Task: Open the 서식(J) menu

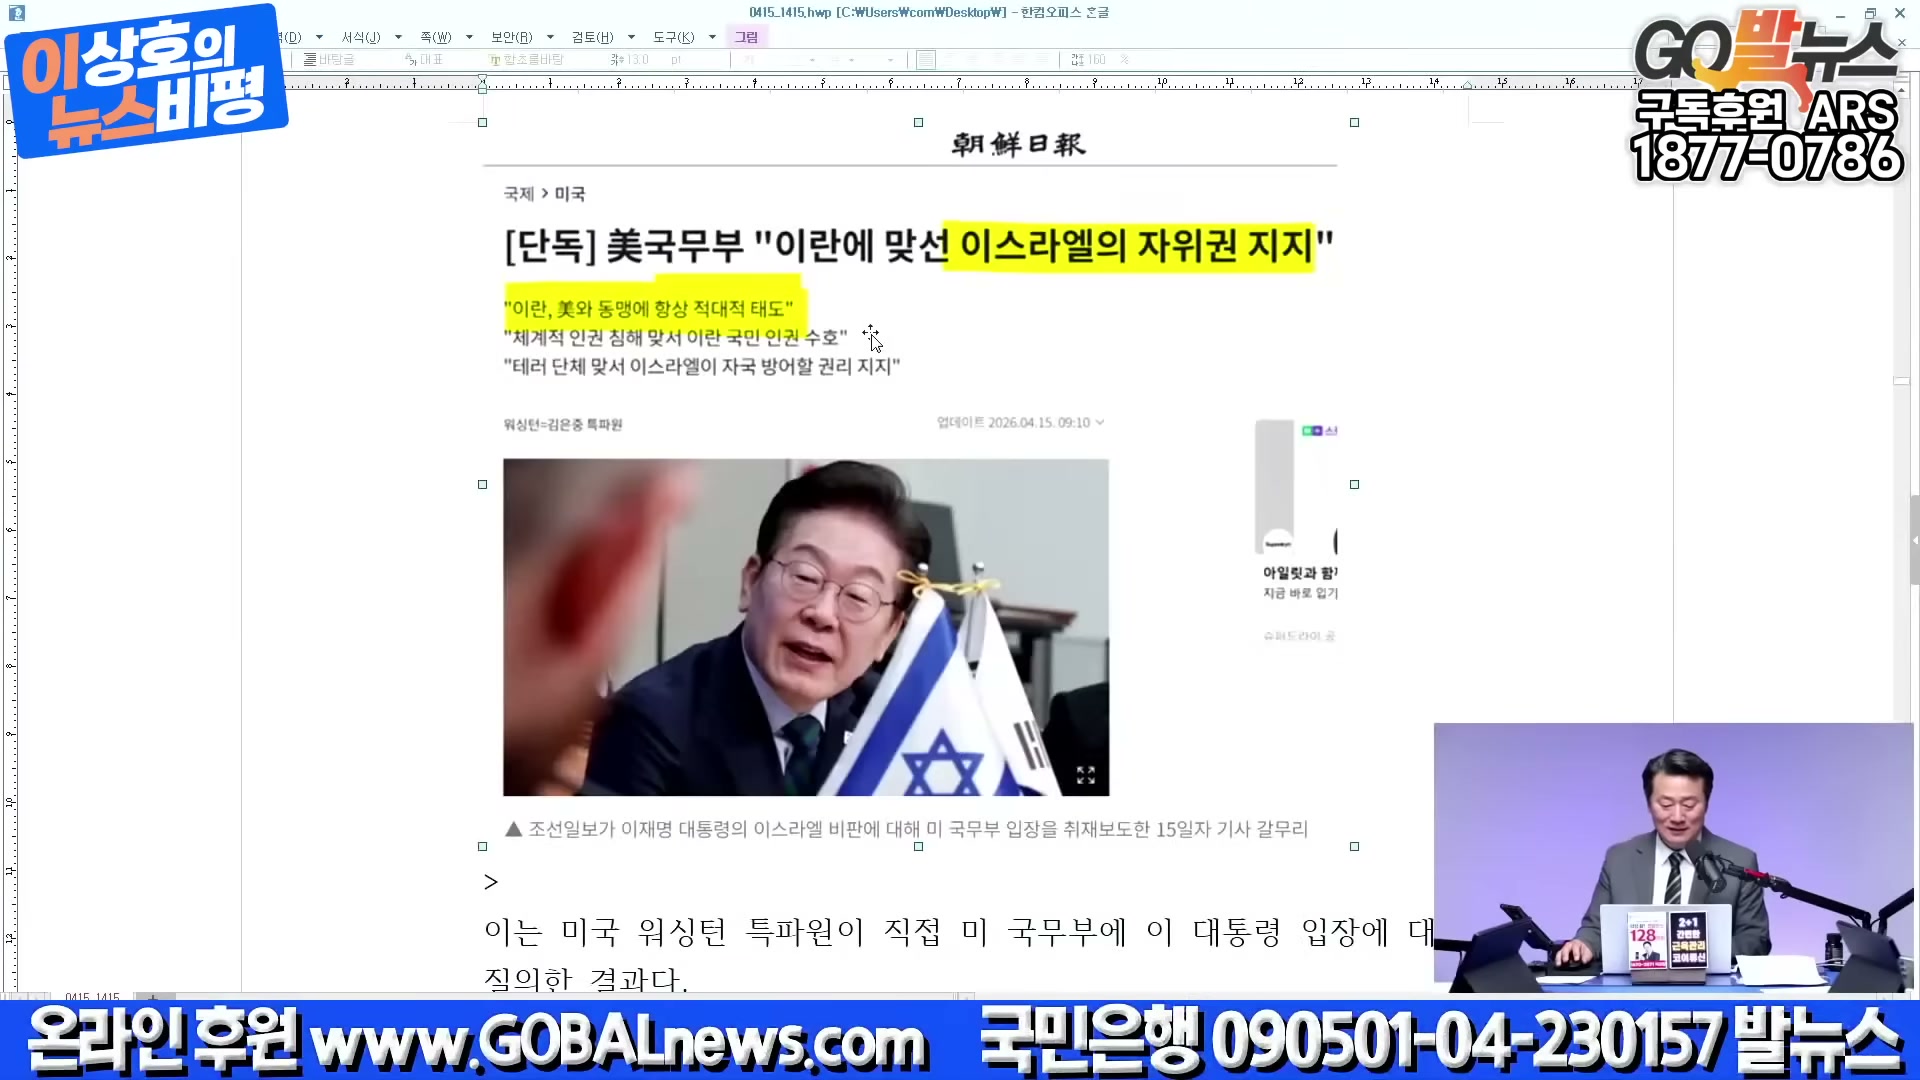Action: coord(360,37)
